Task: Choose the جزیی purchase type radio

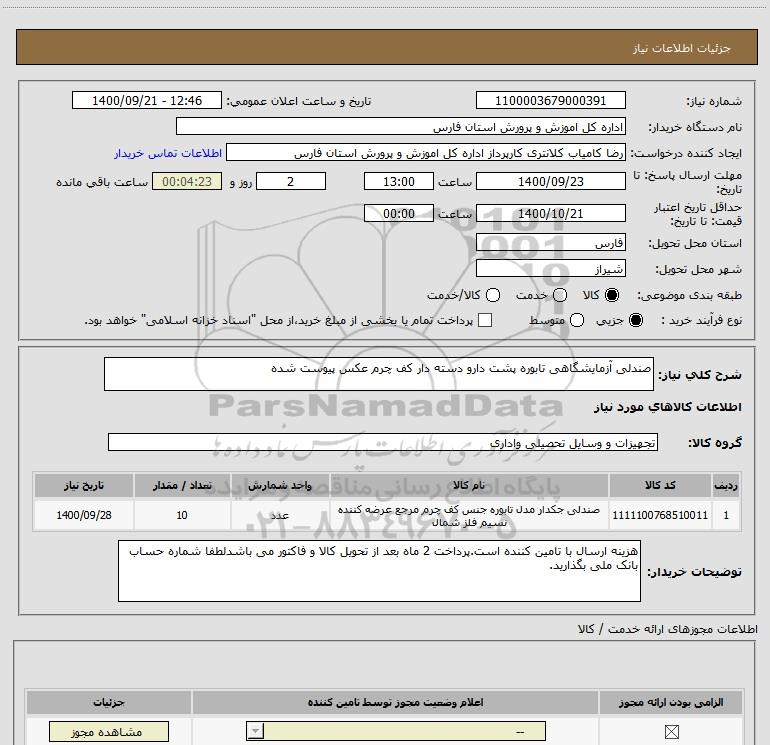Action: coord(635,321)
